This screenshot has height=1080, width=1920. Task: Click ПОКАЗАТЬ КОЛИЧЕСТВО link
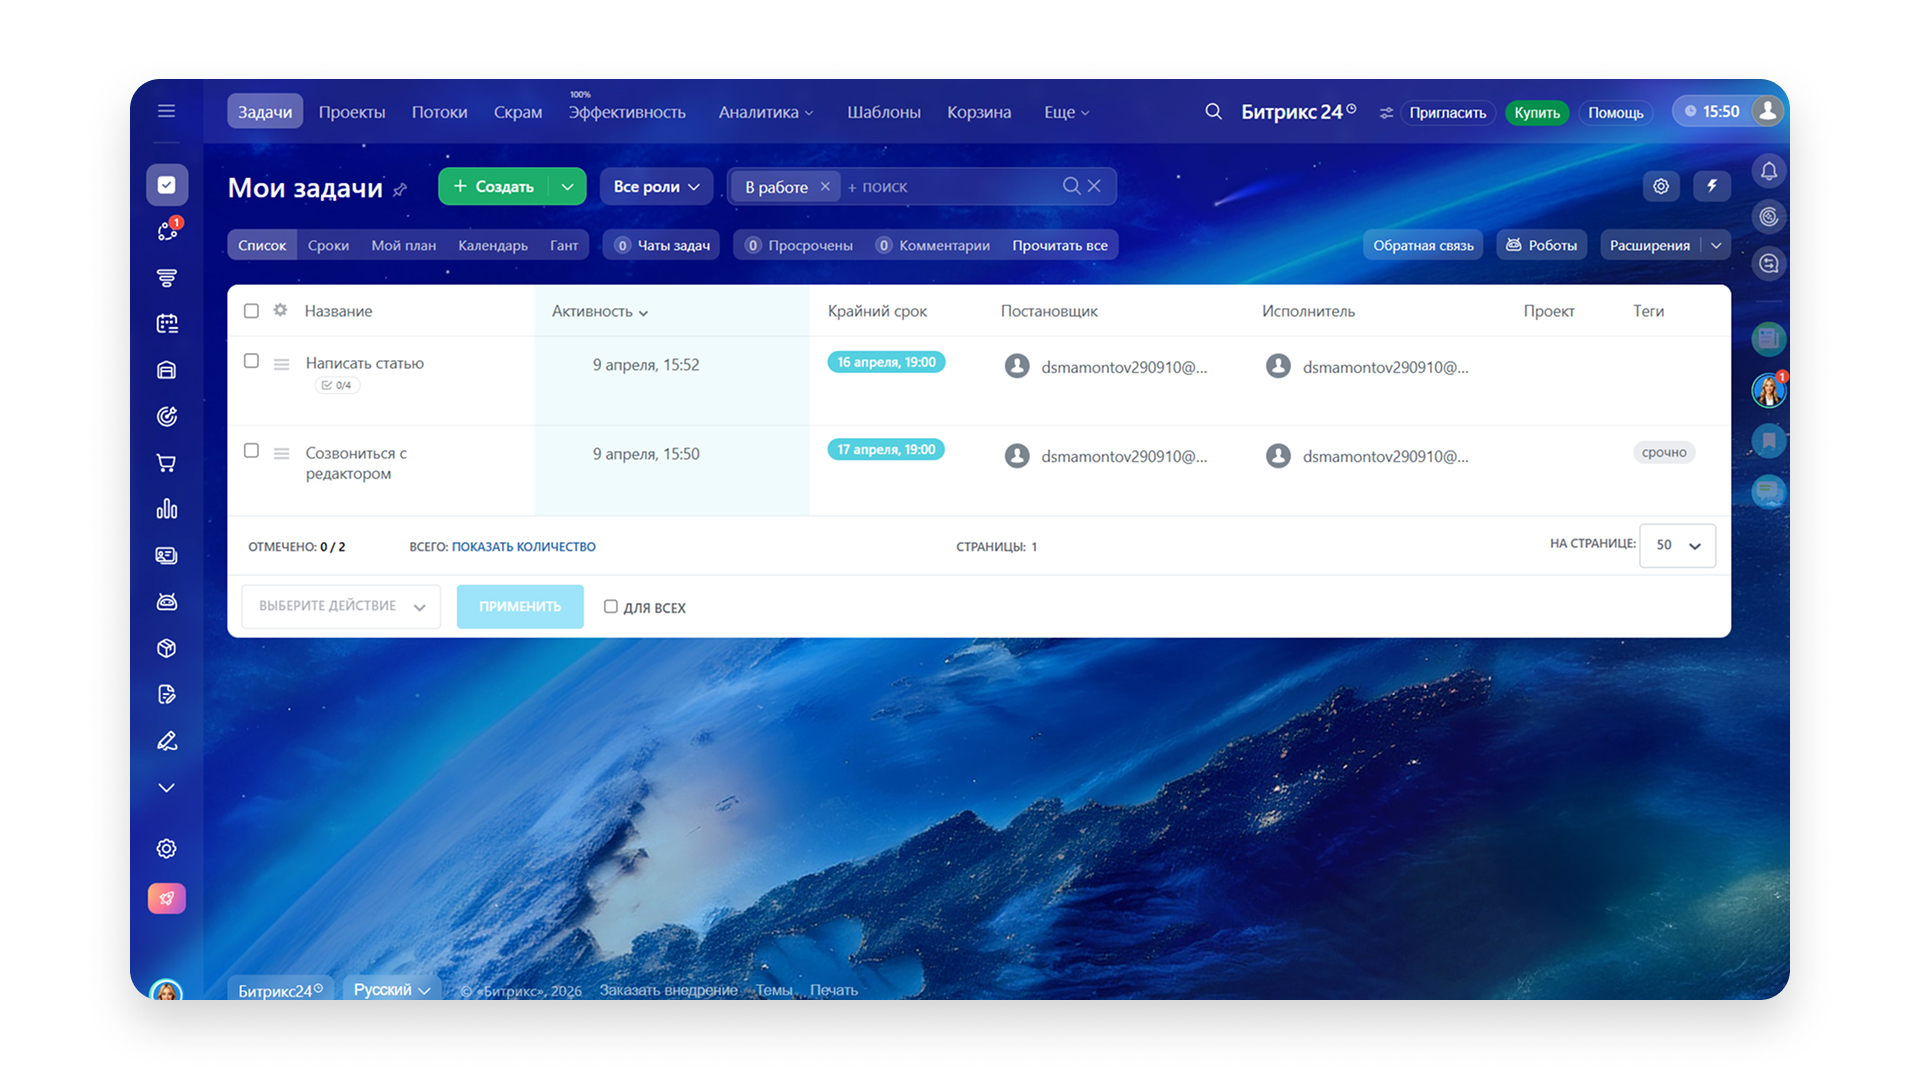(x=523, y=547)
